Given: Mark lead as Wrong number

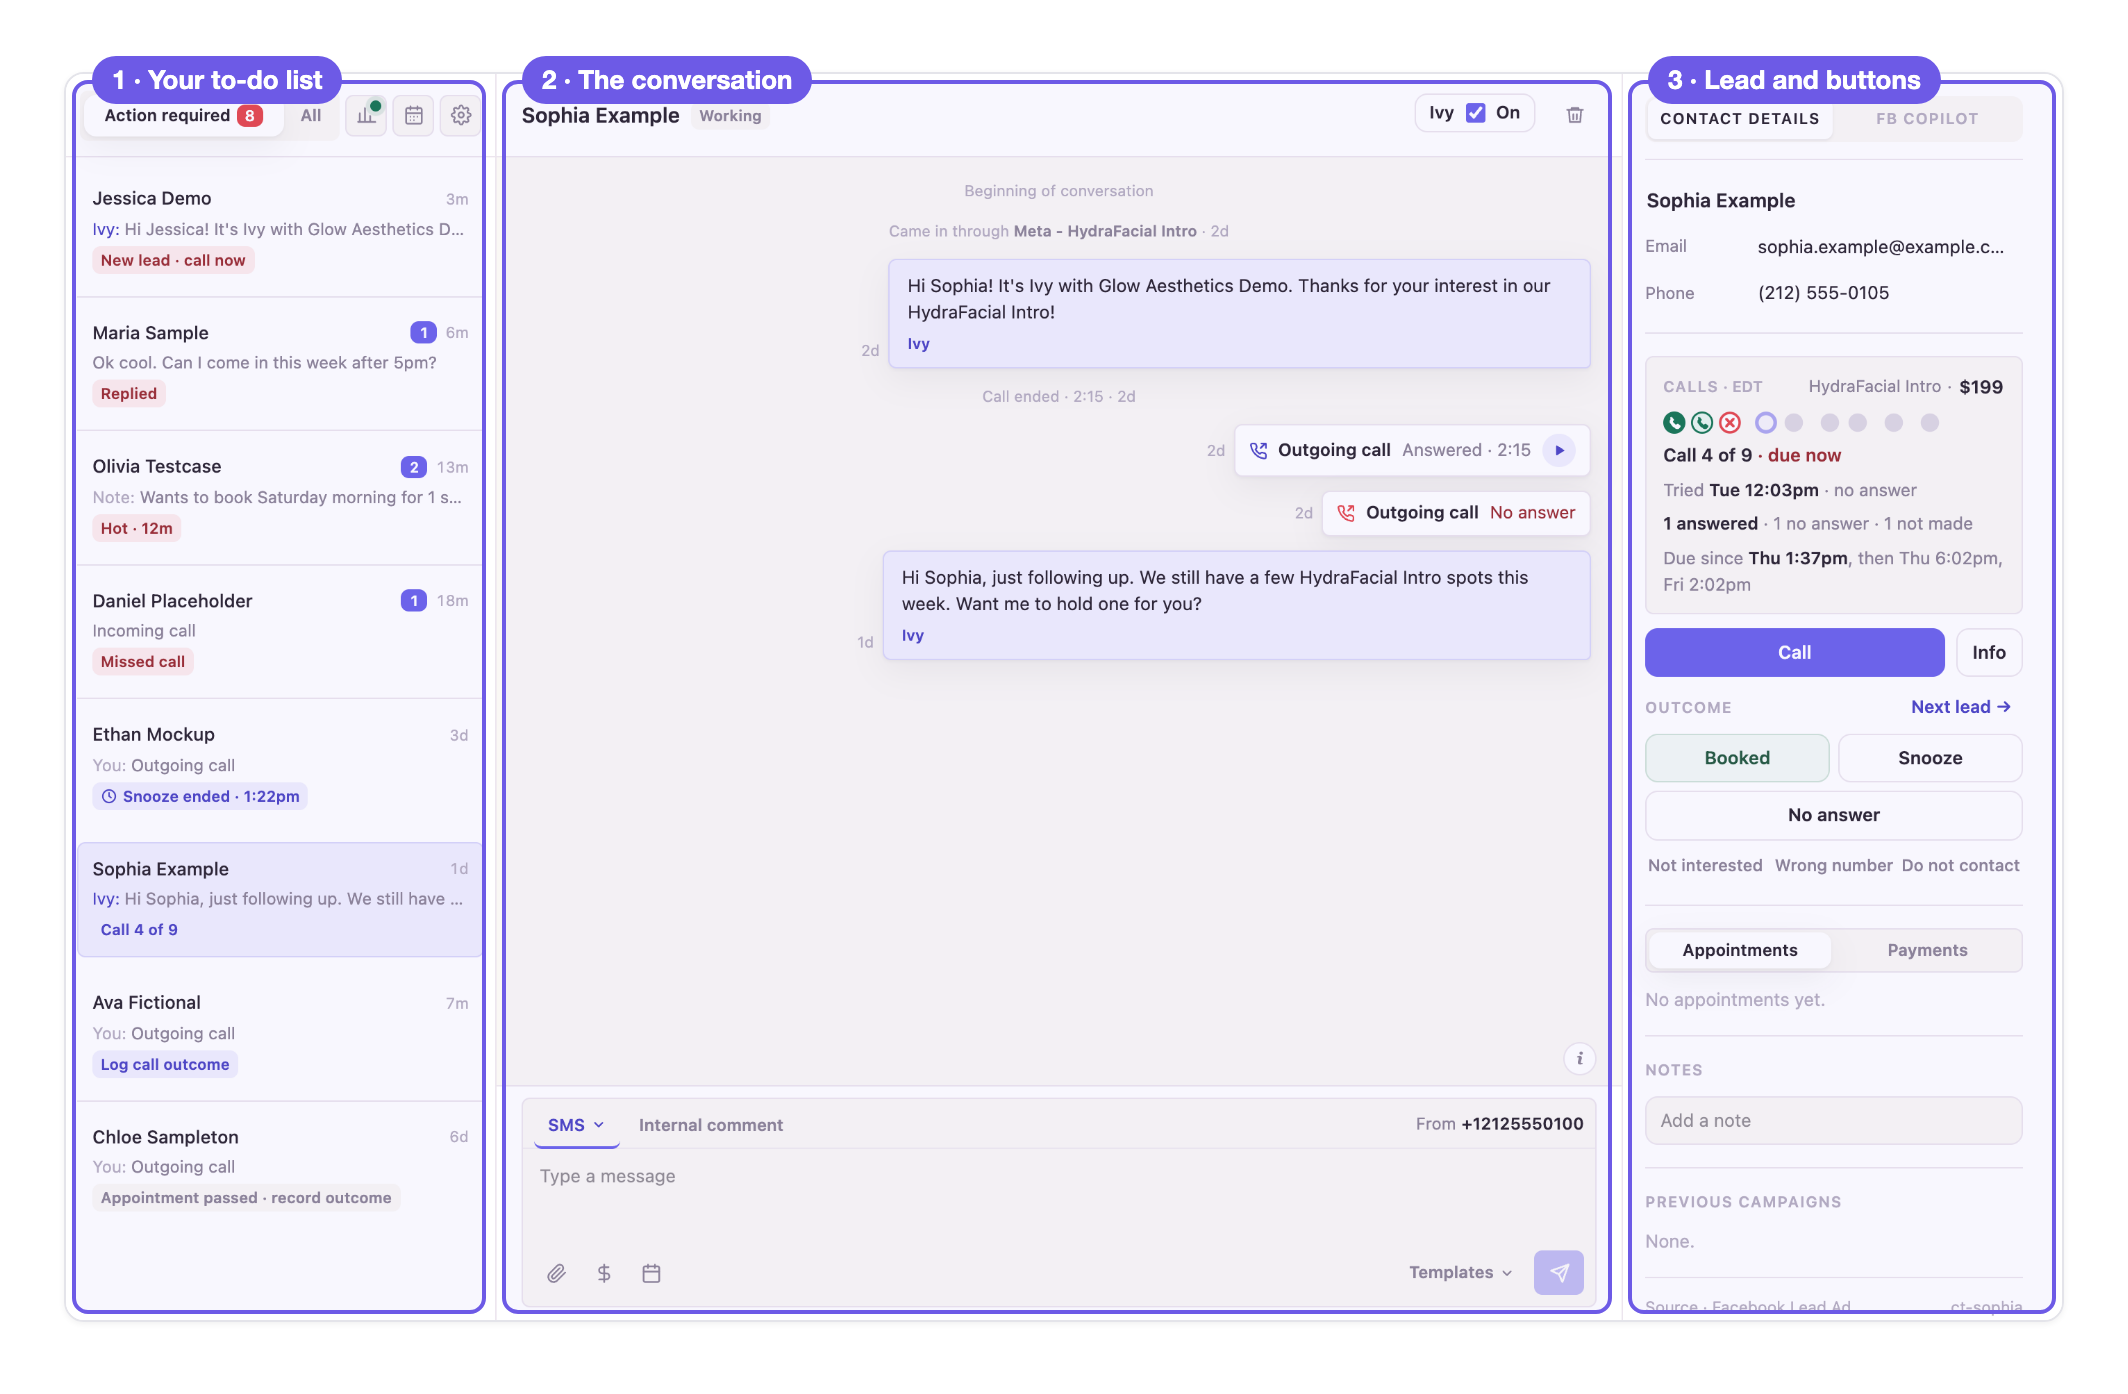Looking at the screenshot, I should click(x=1833, y=866).
